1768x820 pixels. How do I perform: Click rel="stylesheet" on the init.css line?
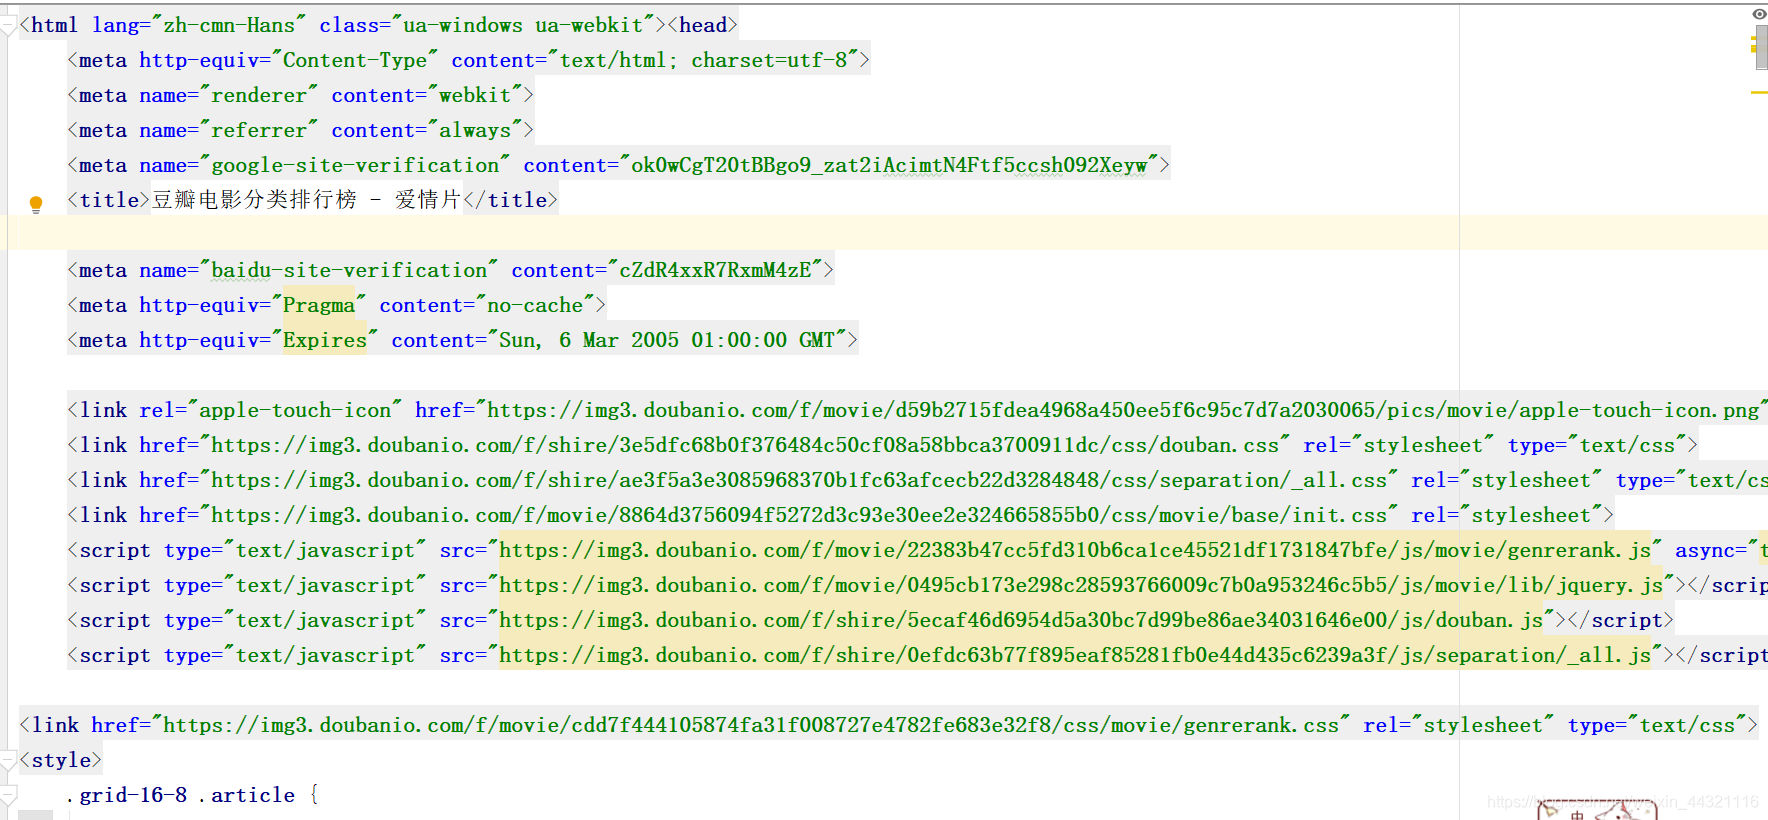point(1506,515)
